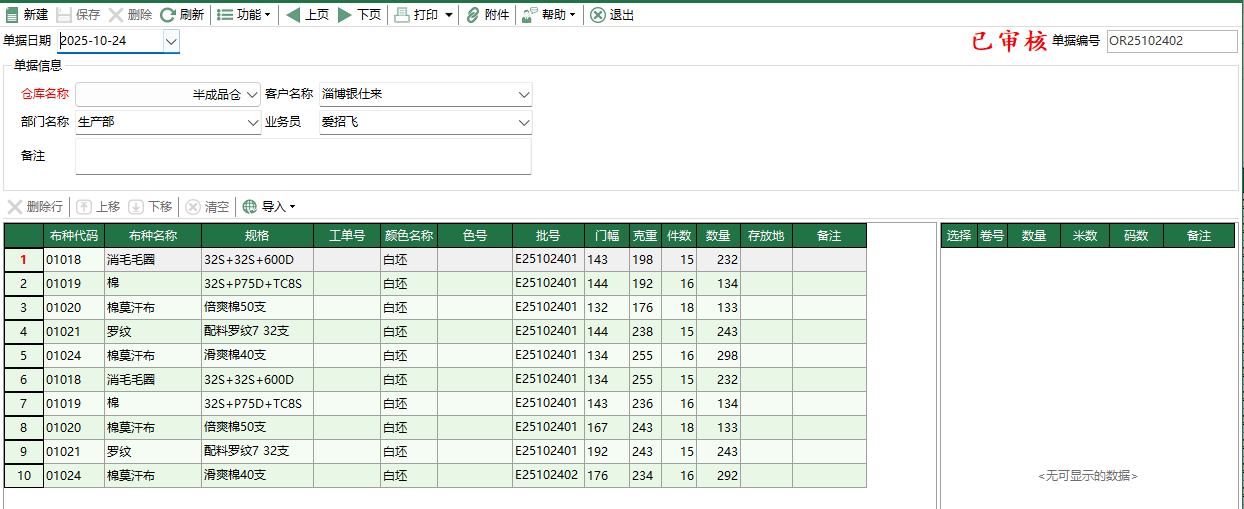Expand the 部门名称 dropdown
Screen dimensions: 1244x509
(251, 123)
